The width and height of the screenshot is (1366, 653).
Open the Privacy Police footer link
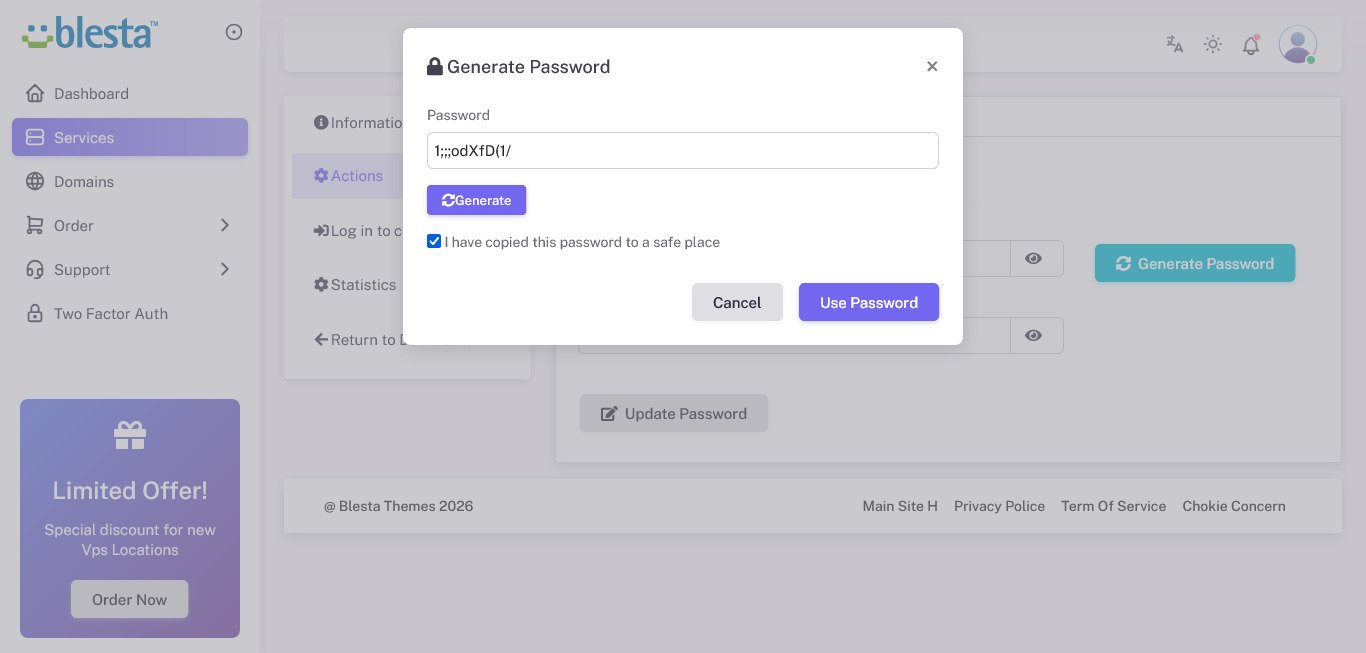[x=999, y=506]
